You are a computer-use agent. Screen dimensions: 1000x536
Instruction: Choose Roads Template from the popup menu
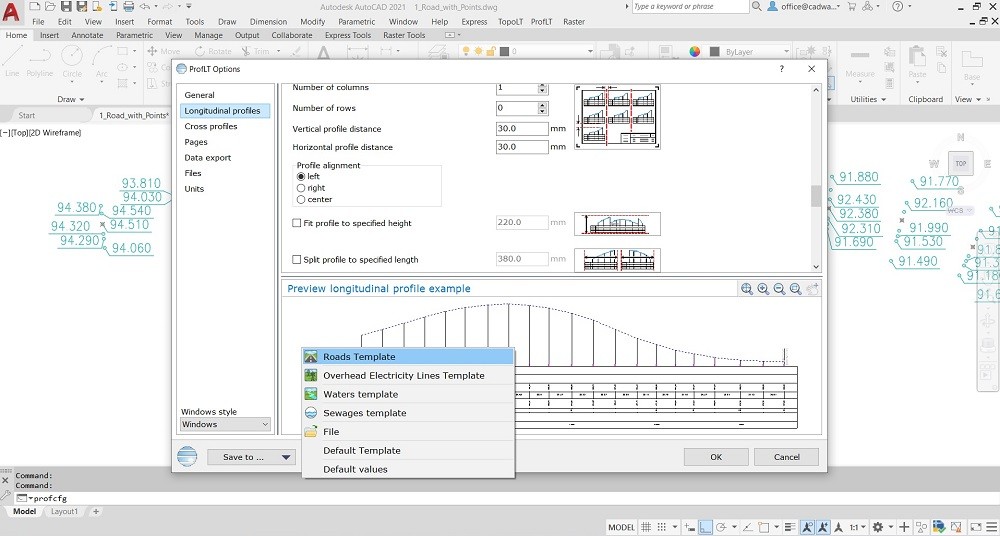point(408,357)
